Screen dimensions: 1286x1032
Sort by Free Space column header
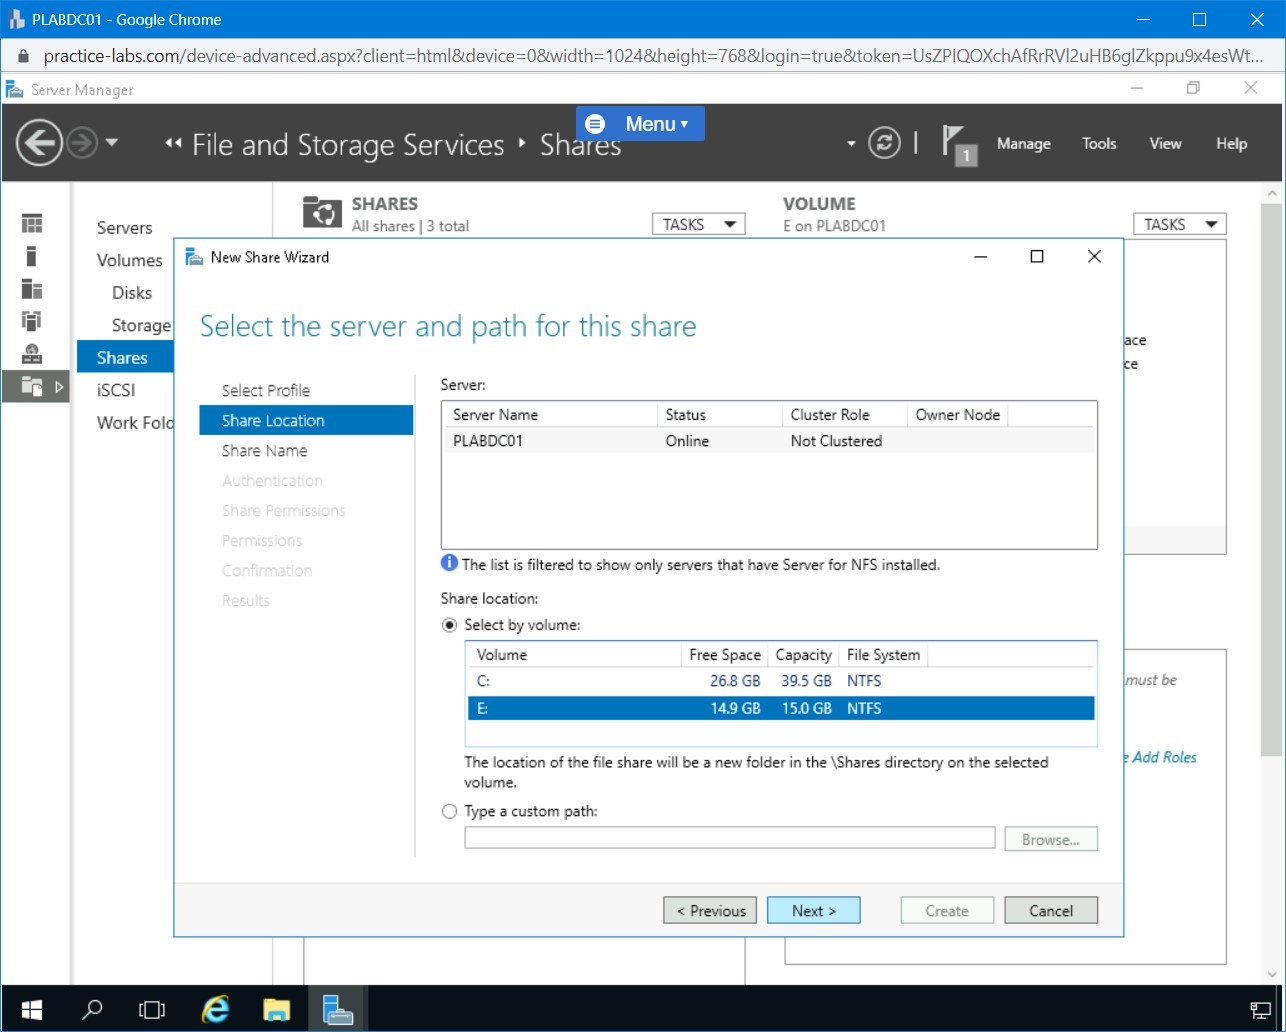pos(724,655)
